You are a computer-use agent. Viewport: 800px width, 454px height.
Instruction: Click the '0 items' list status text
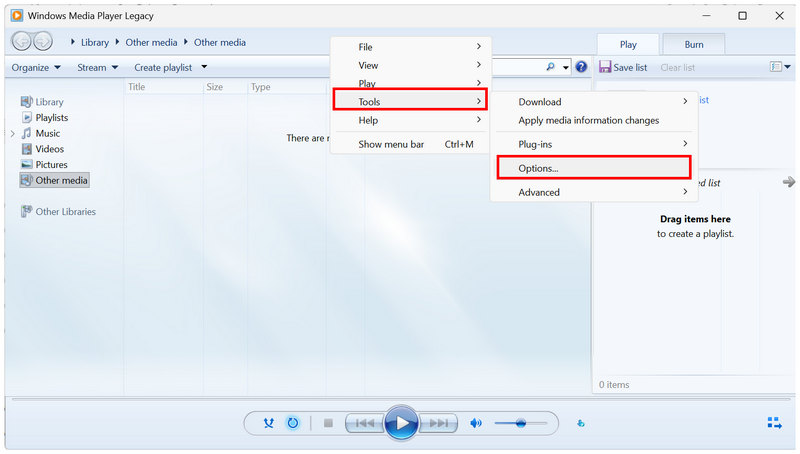coord(614,385)
